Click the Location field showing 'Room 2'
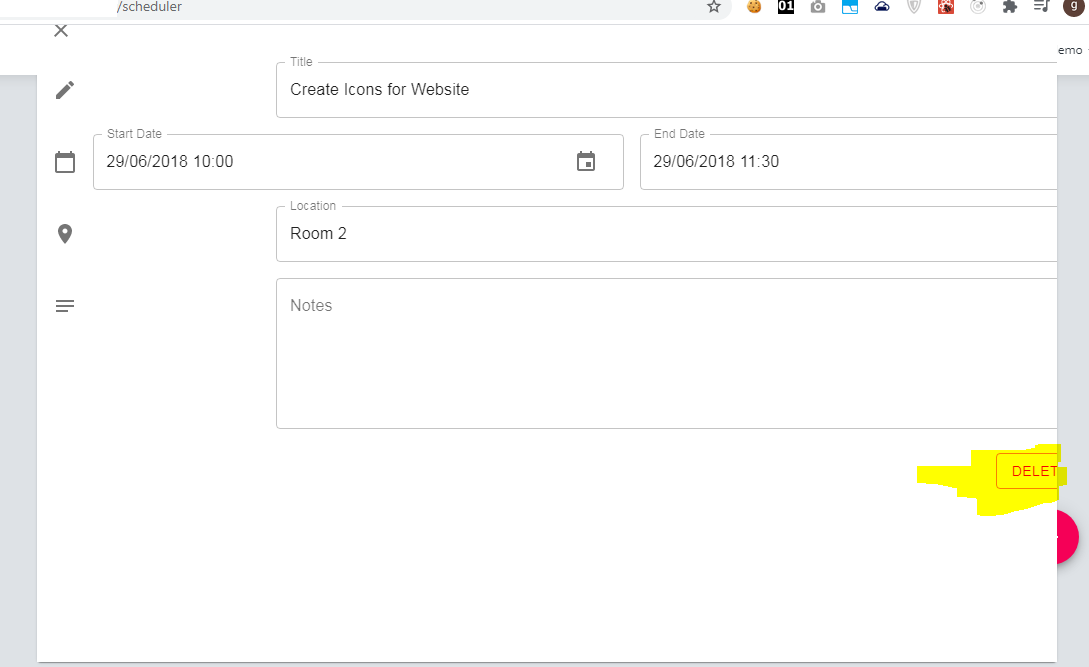1089x667 pixels. (500, 233)
